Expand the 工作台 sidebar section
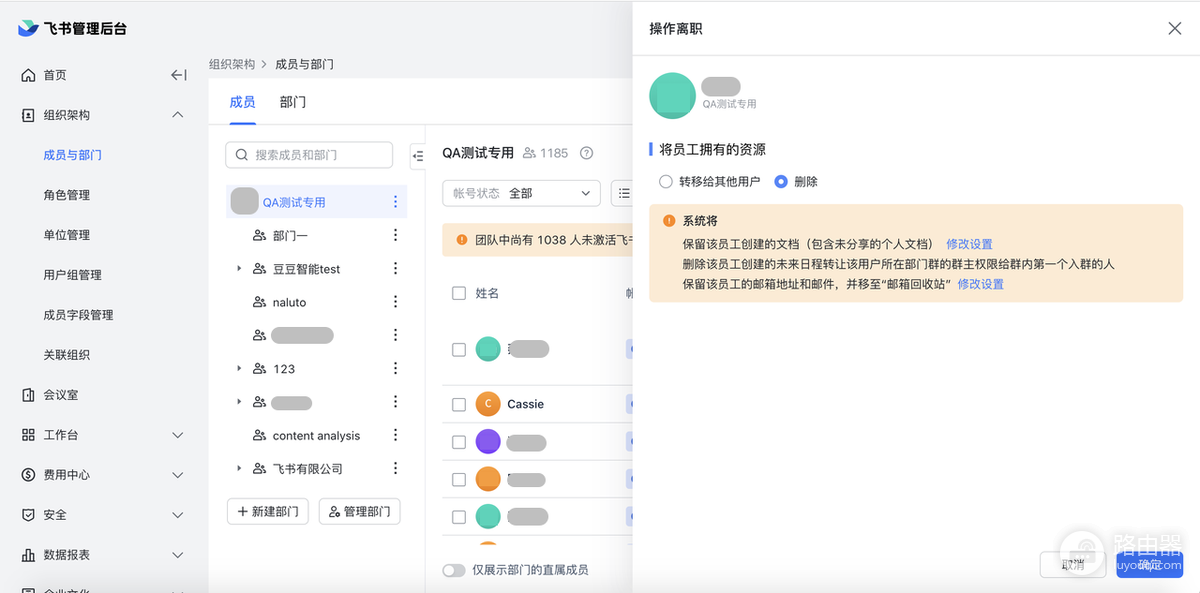1200x593 pixels. pyautogui.click(x=178, y=435)
